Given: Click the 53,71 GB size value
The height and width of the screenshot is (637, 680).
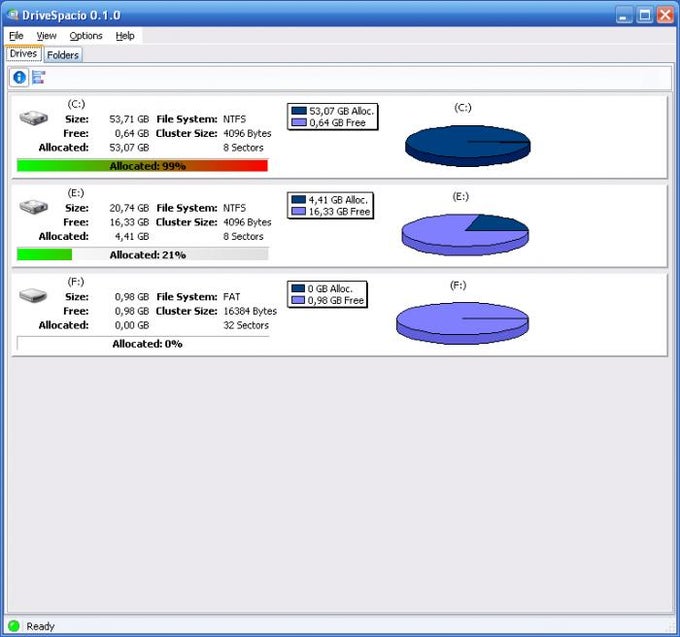Looking at the screenshot, I should pos(129,119).
